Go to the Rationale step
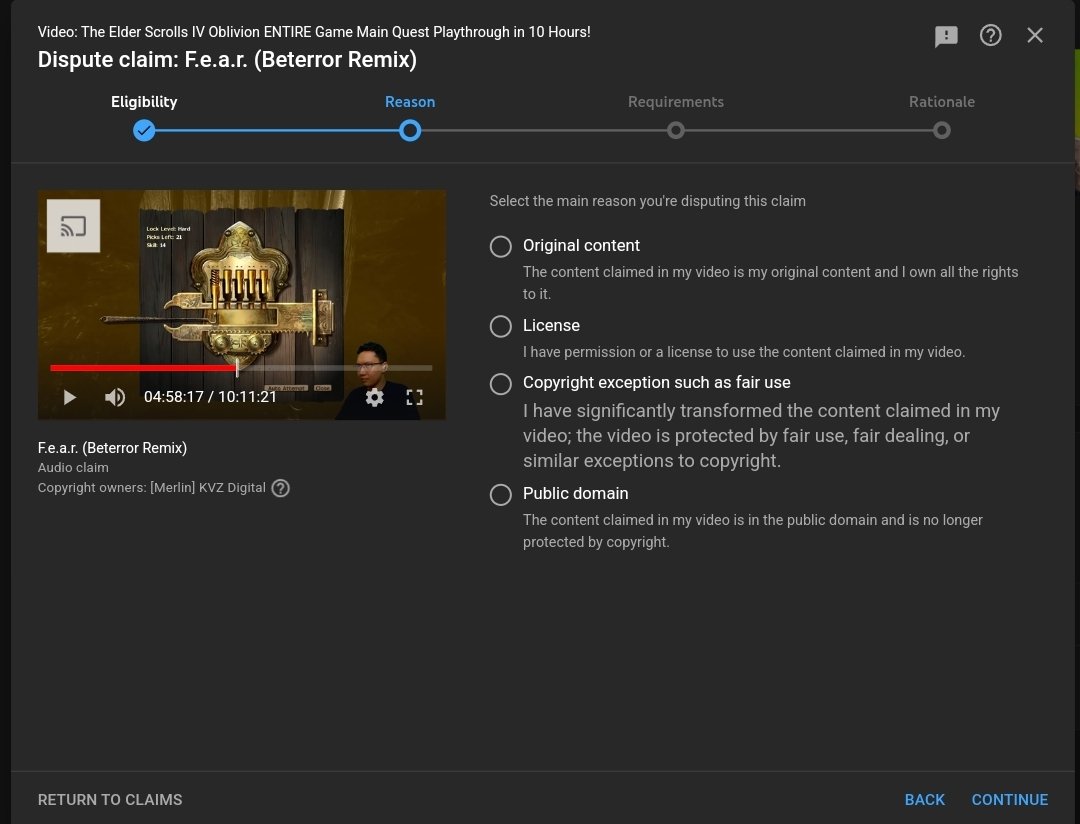Image resolution: width=1080 pixels, height=824 pixels. coord(942,102)
